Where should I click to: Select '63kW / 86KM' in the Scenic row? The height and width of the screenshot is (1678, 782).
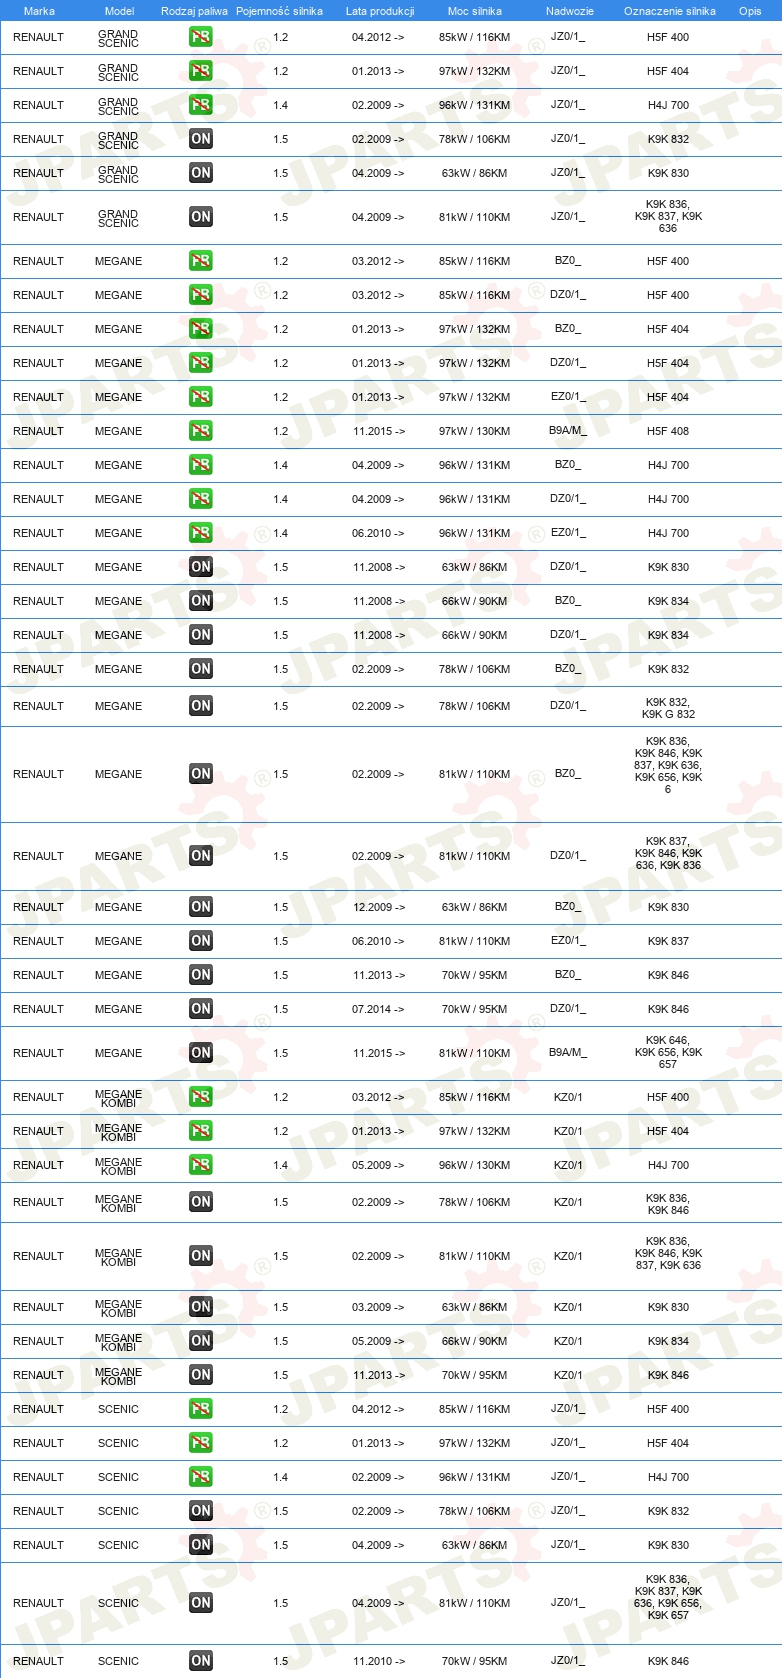click(474, 1545)
